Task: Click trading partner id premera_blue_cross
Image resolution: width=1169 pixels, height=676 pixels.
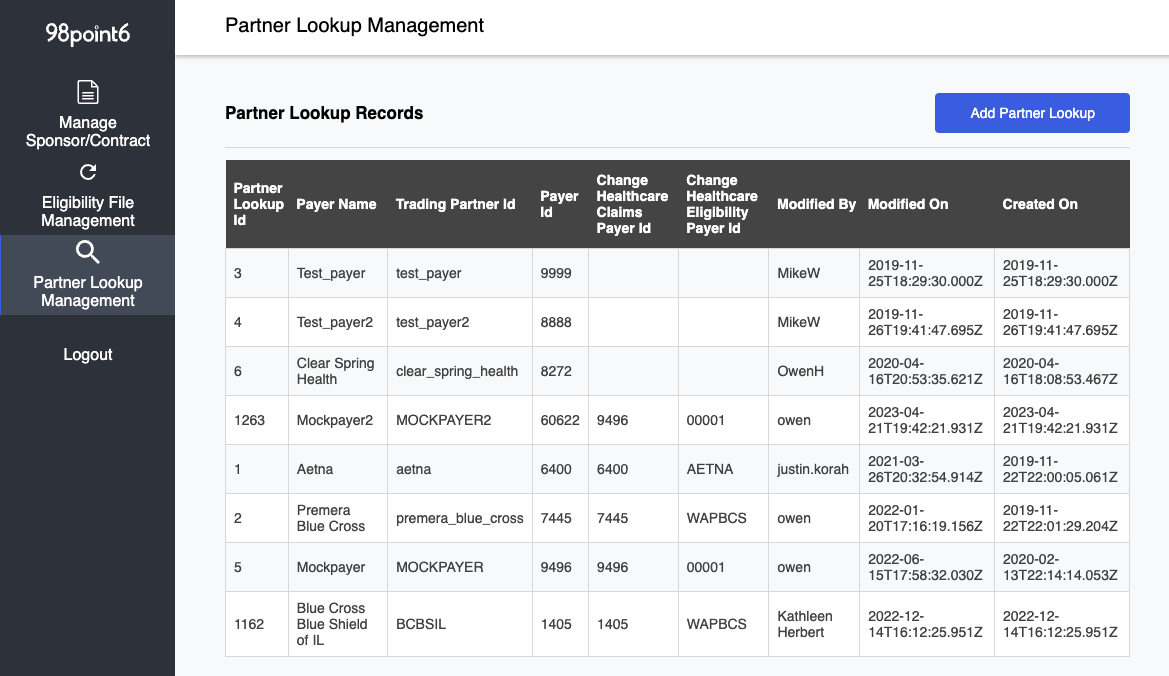Action: [x=459, y=518]
